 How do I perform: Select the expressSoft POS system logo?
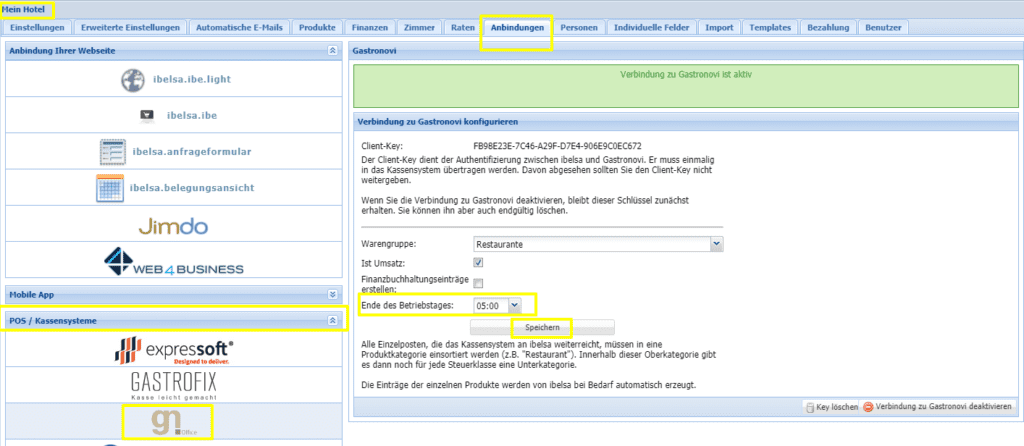click(174, 352)
